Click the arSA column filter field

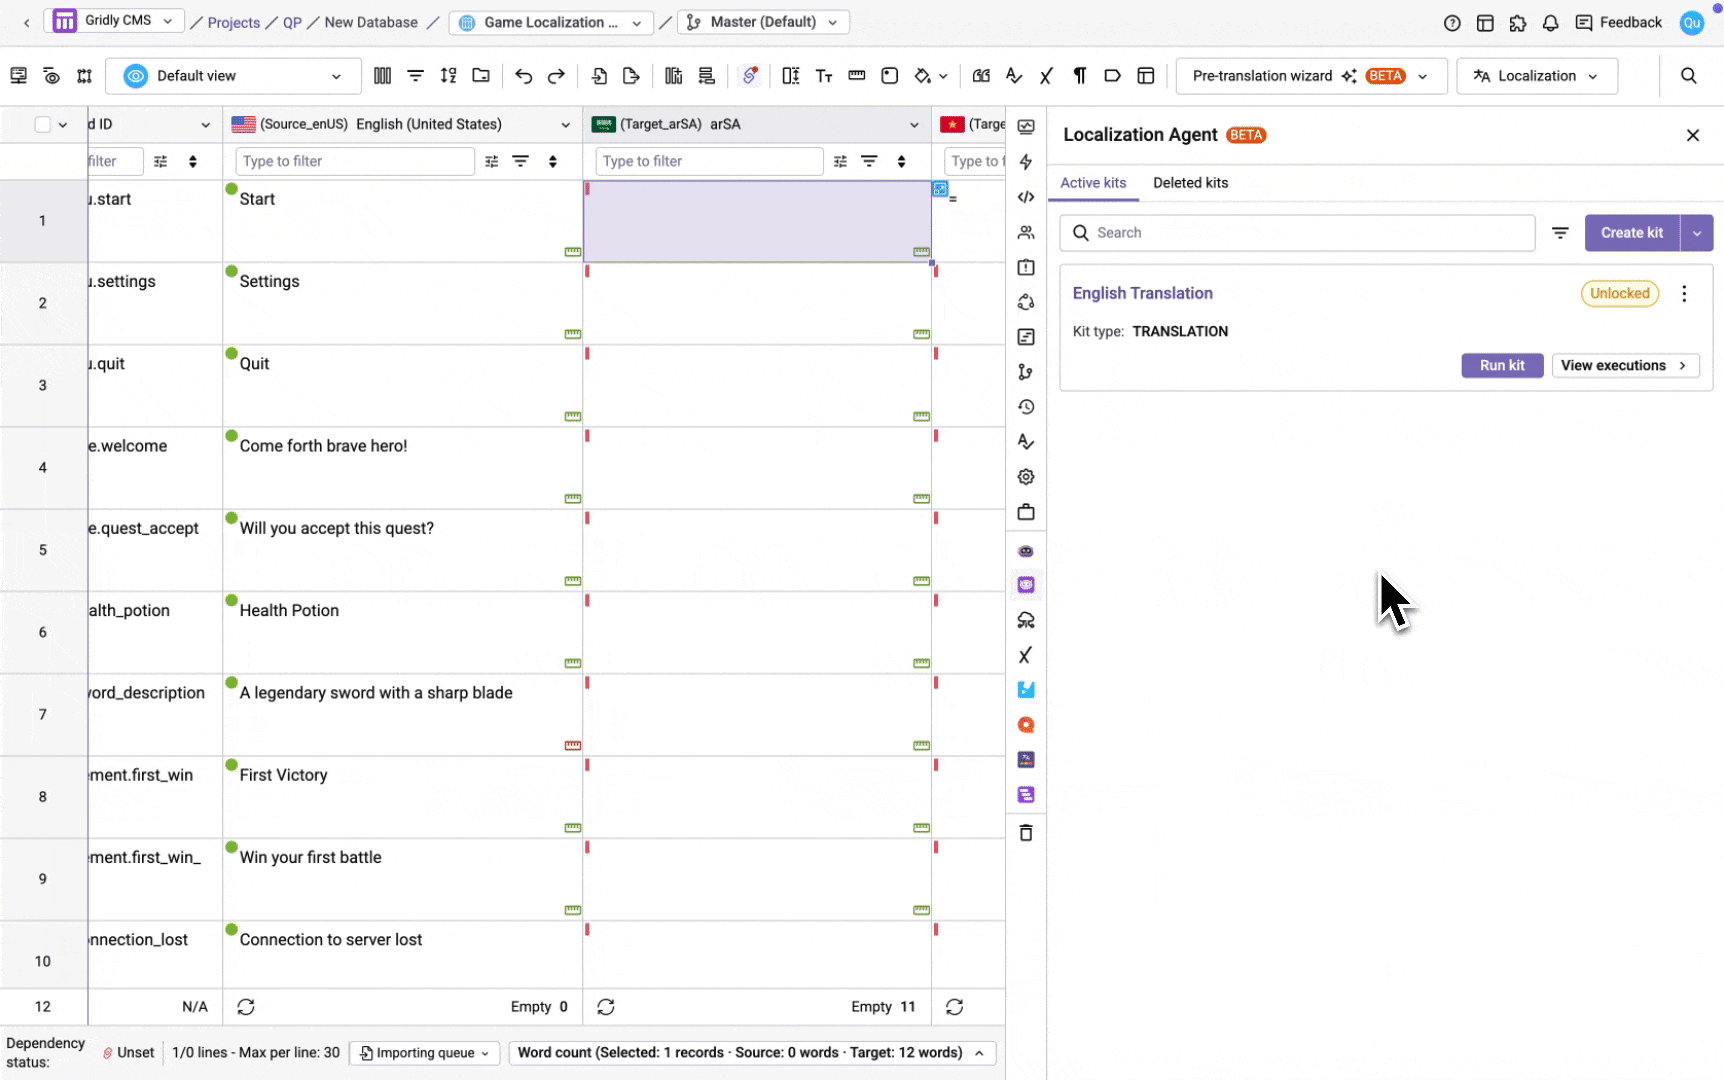[709, 161]
